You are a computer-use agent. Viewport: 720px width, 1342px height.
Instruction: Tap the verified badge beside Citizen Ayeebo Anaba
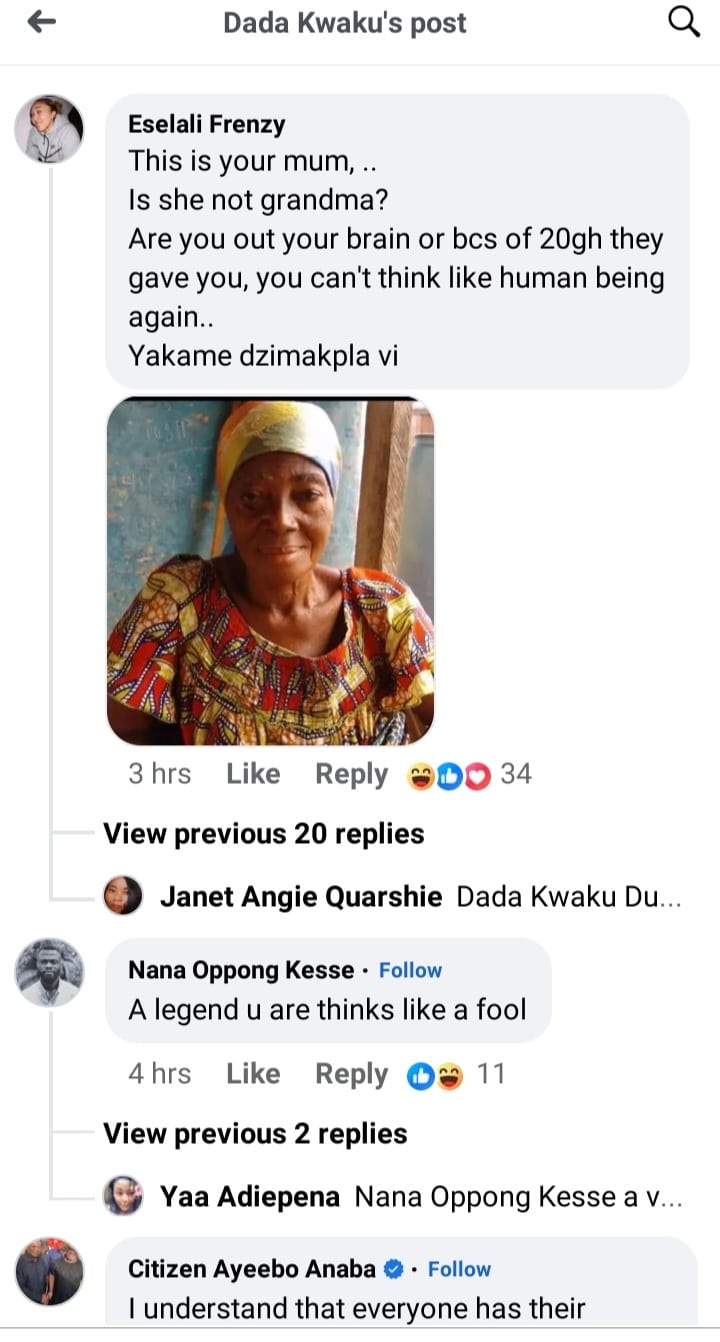click(394, 1269)
